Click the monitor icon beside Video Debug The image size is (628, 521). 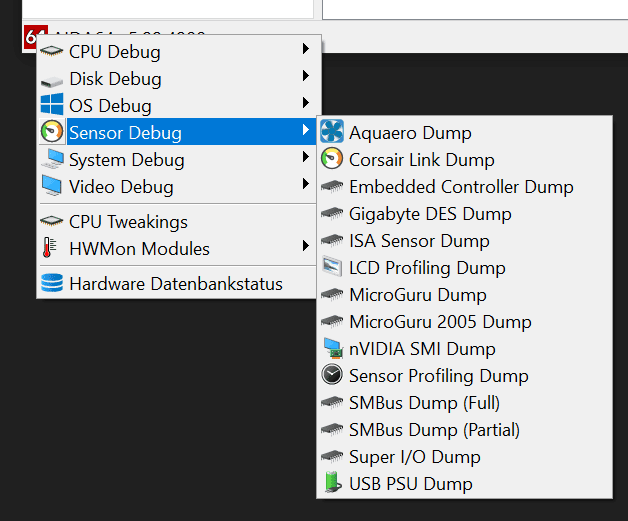pyautogui.click(x=52, y=186)
